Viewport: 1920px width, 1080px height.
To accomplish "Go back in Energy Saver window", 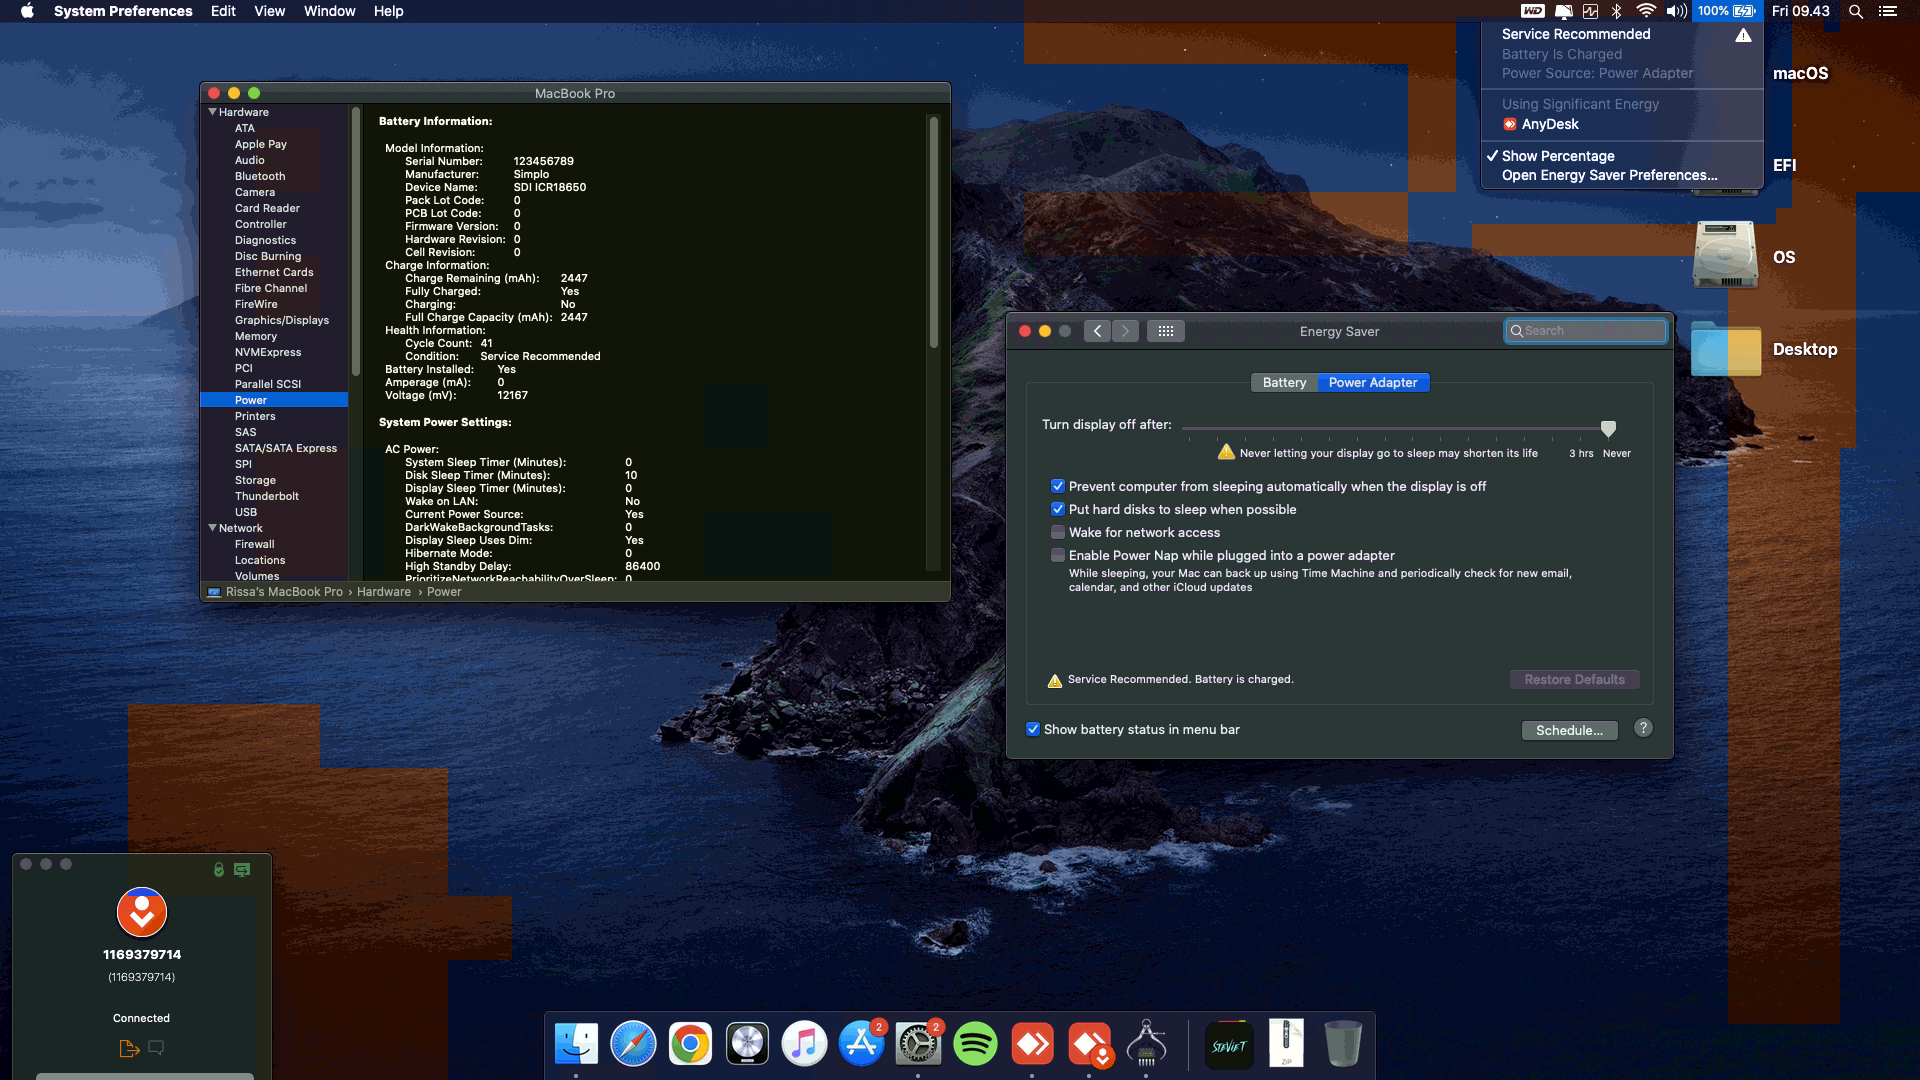I will (1097, 331).
